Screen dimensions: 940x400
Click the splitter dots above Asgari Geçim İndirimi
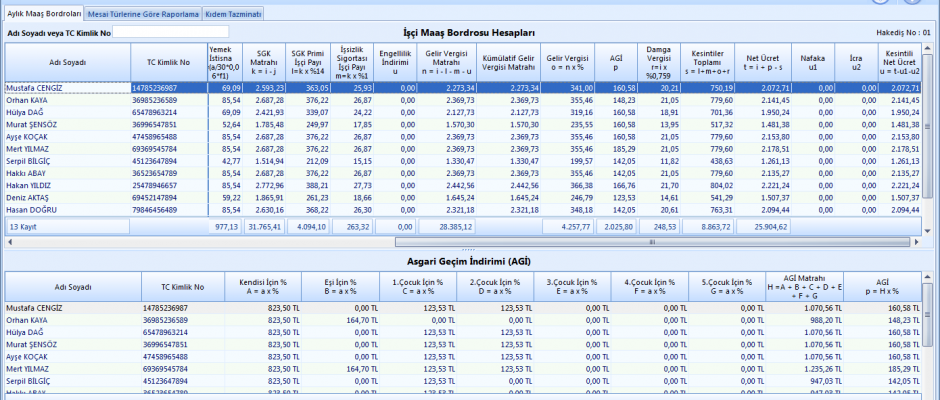tap(468, 251)
